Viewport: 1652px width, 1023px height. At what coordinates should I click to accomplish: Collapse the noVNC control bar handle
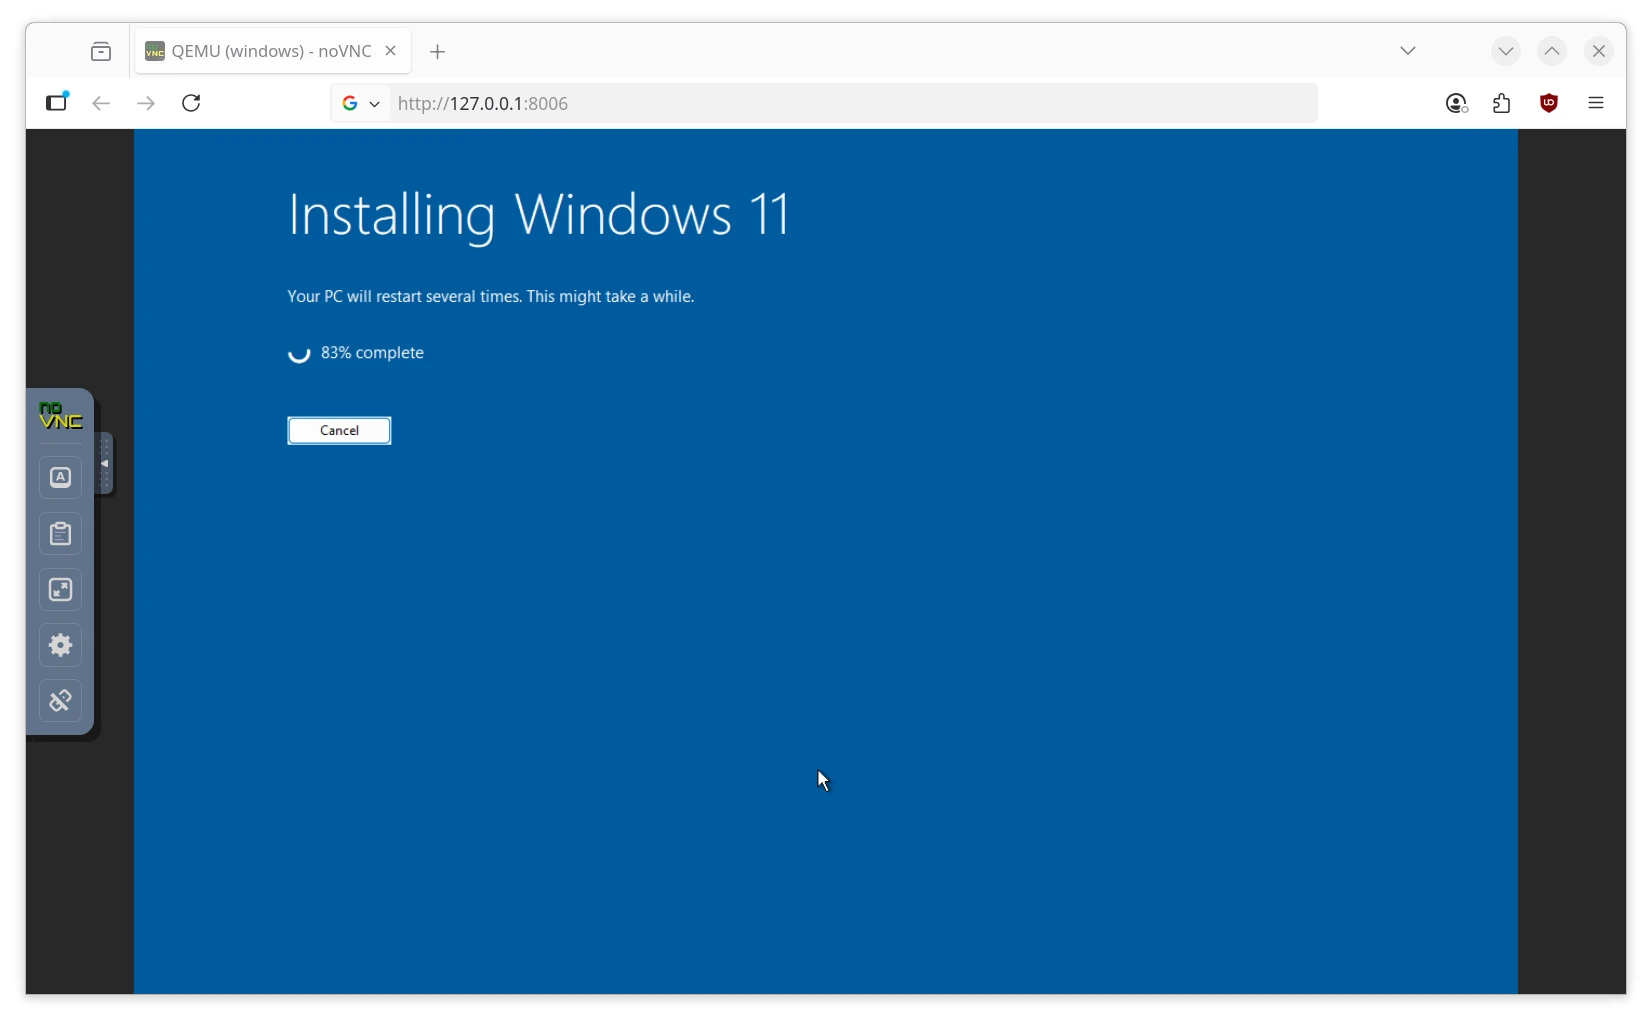[104, 464]
